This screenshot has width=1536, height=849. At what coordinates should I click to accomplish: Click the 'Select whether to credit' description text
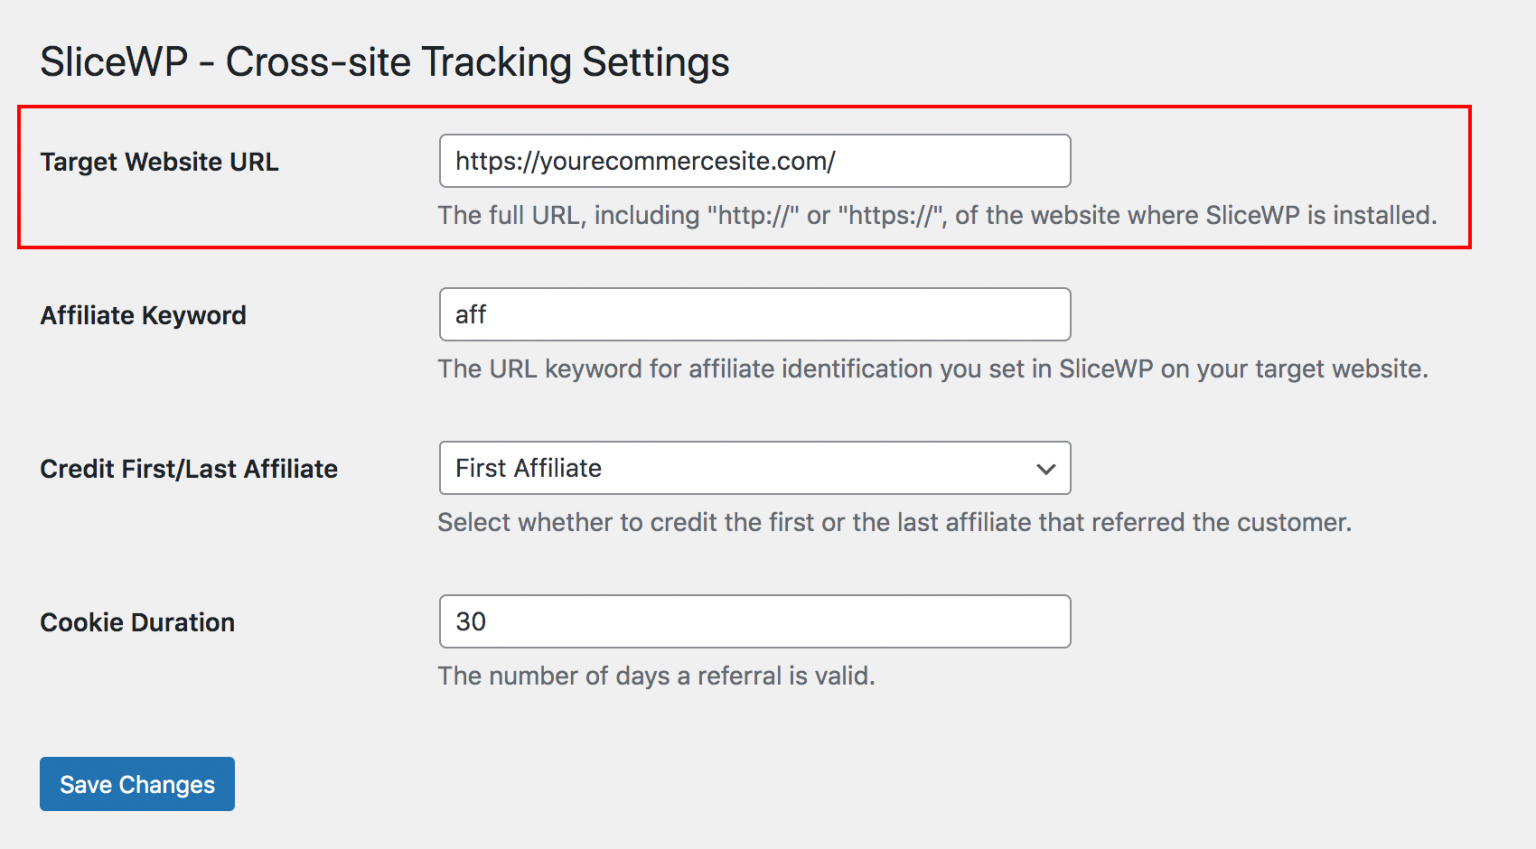(x=894, y=522)
